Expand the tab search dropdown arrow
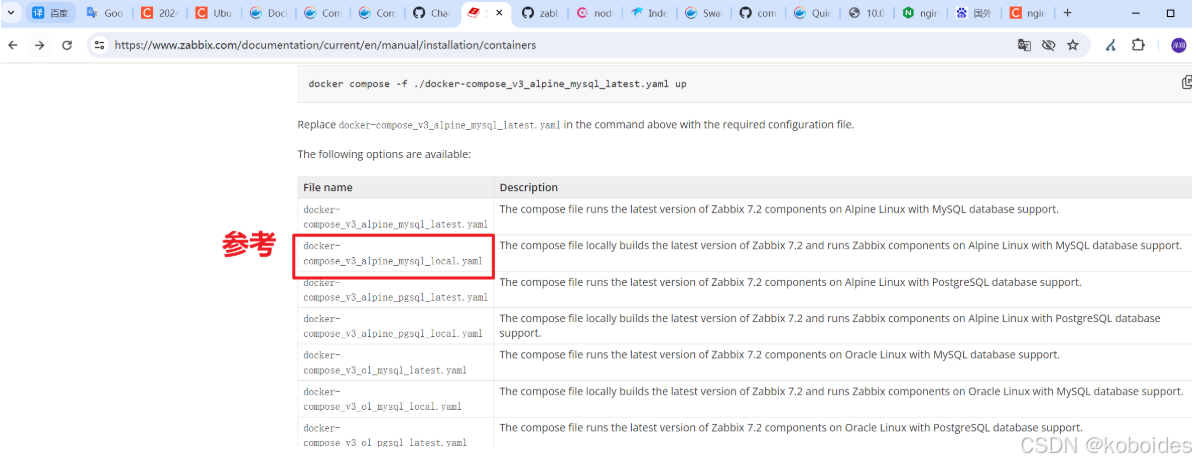1196x465 pixels. (x=11, y=13)
